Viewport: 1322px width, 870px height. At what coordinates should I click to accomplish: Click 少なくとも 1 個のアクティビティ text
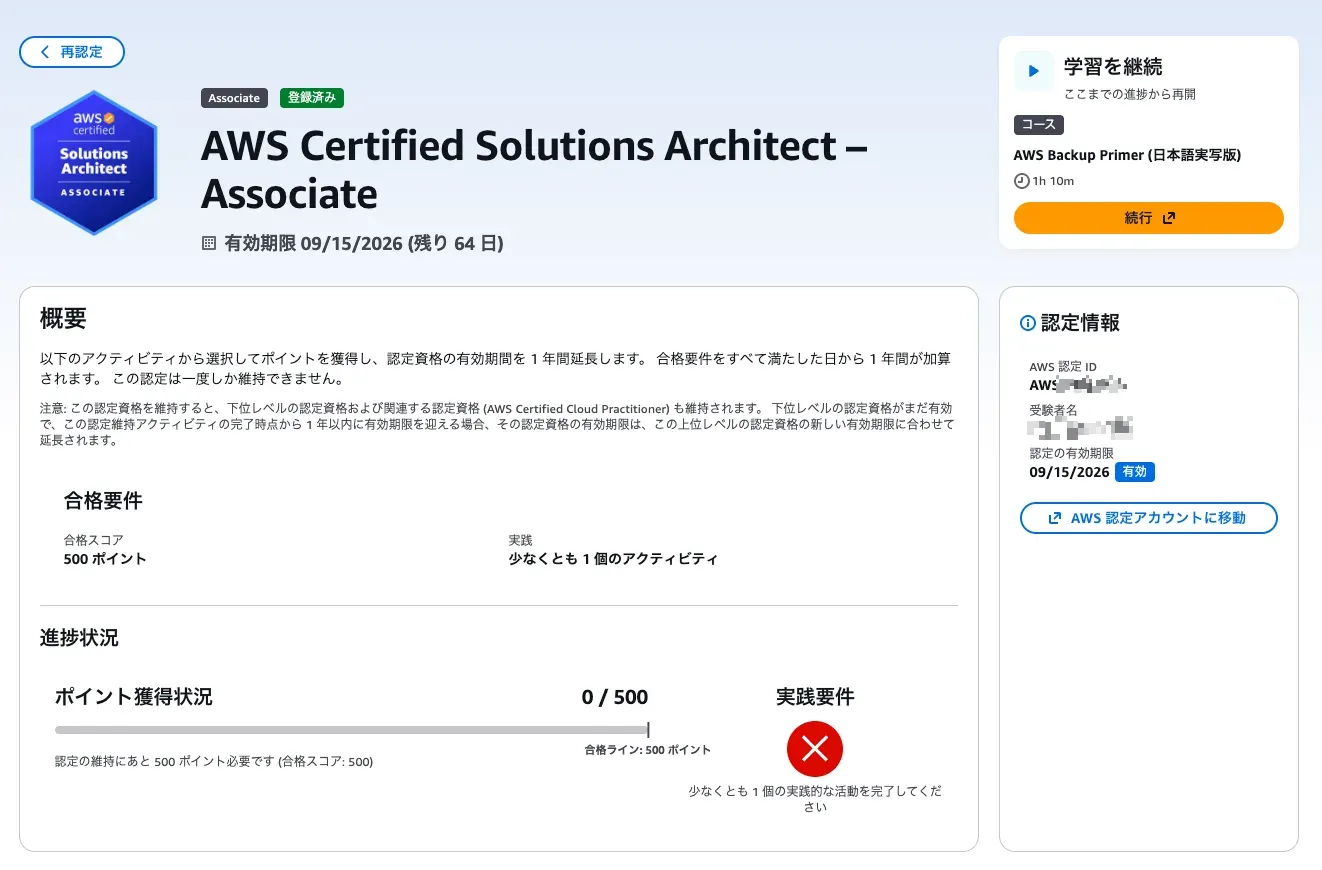tap(613, 559)
